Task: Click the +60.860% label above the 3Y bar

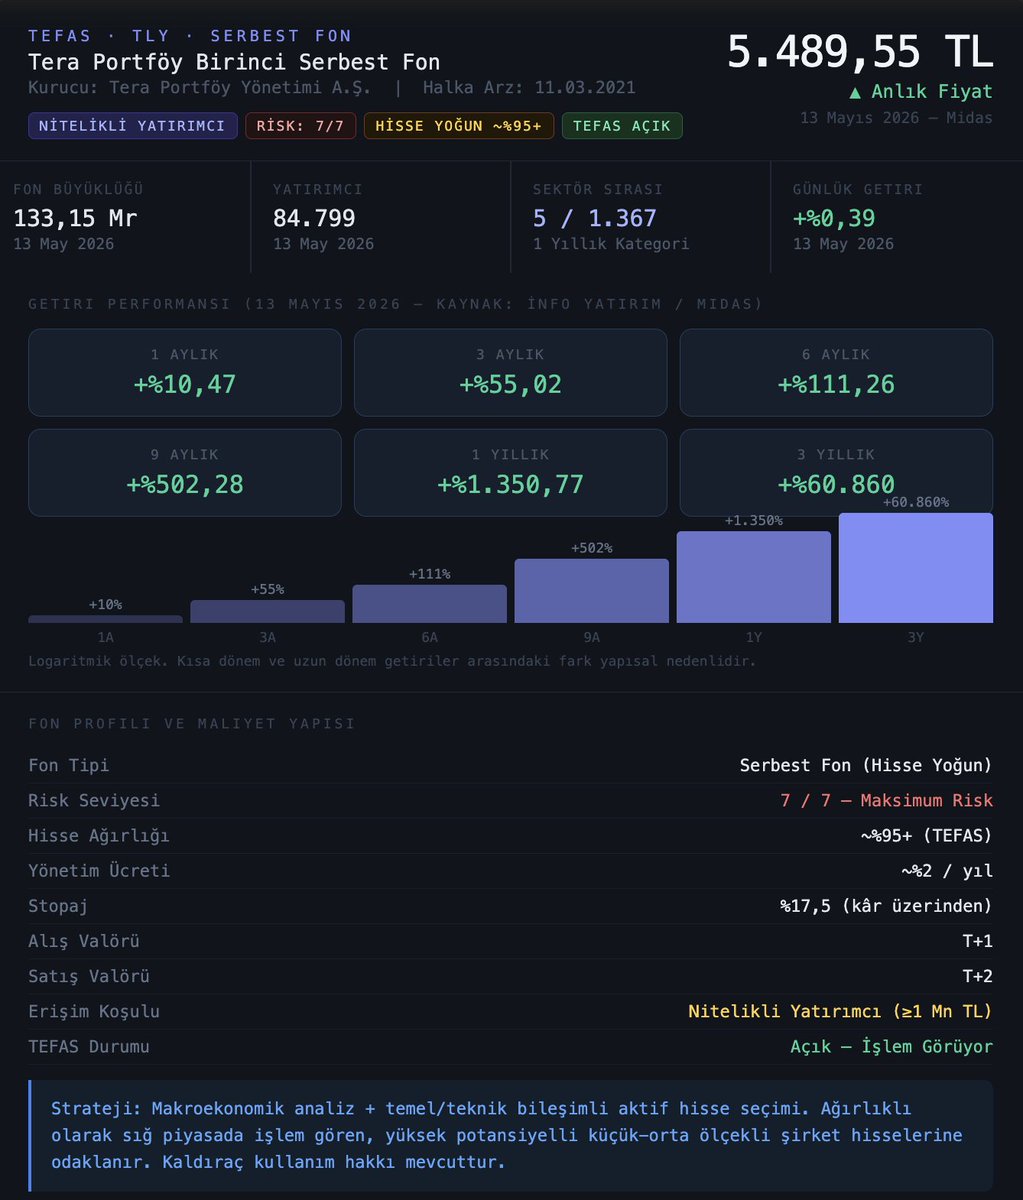Action: coord(915,502)
